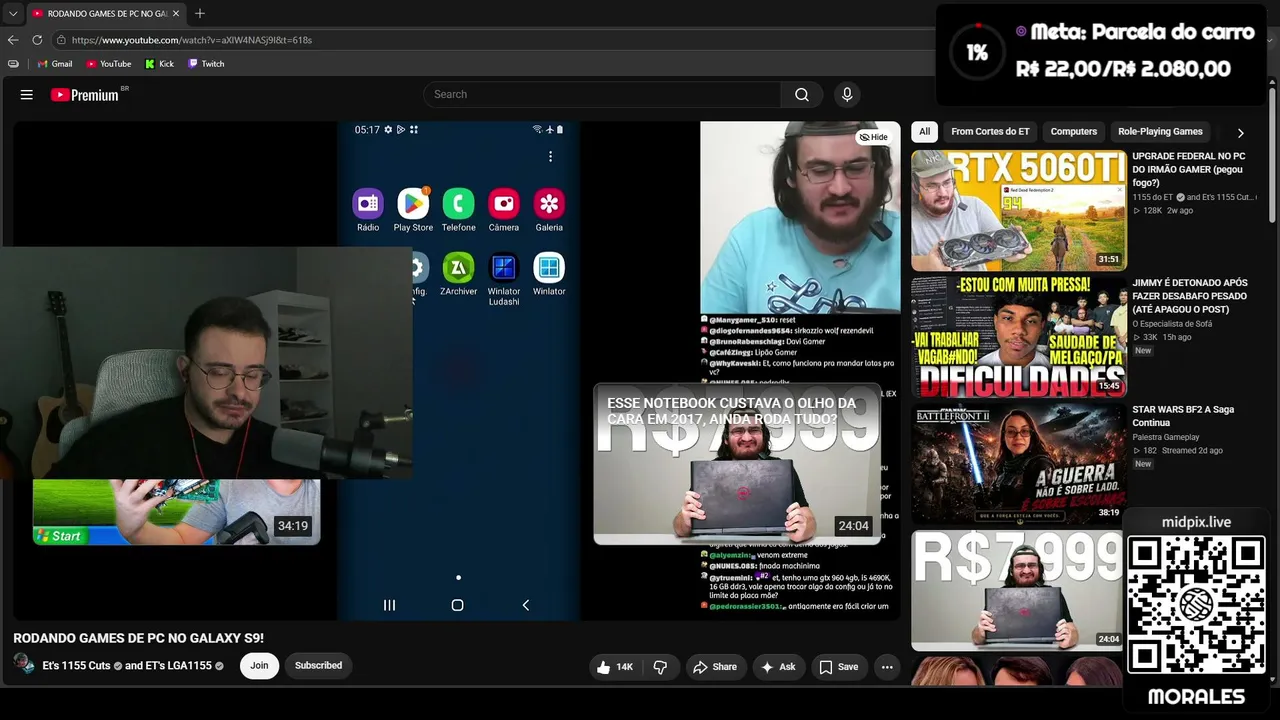Open title STAR WARS BF2 A Saga Continua
This screenshot has width=1280, height=720.
click(x=1183, y=416)
